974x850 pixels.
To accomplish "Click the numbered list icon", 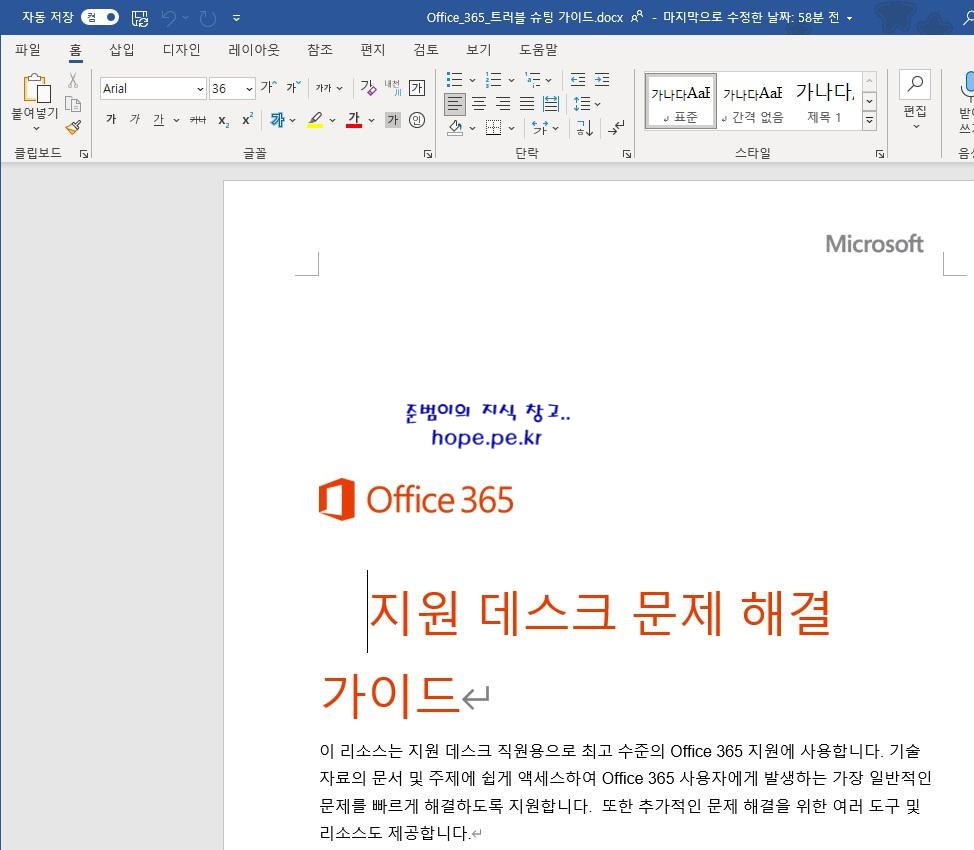I will 493,80.
